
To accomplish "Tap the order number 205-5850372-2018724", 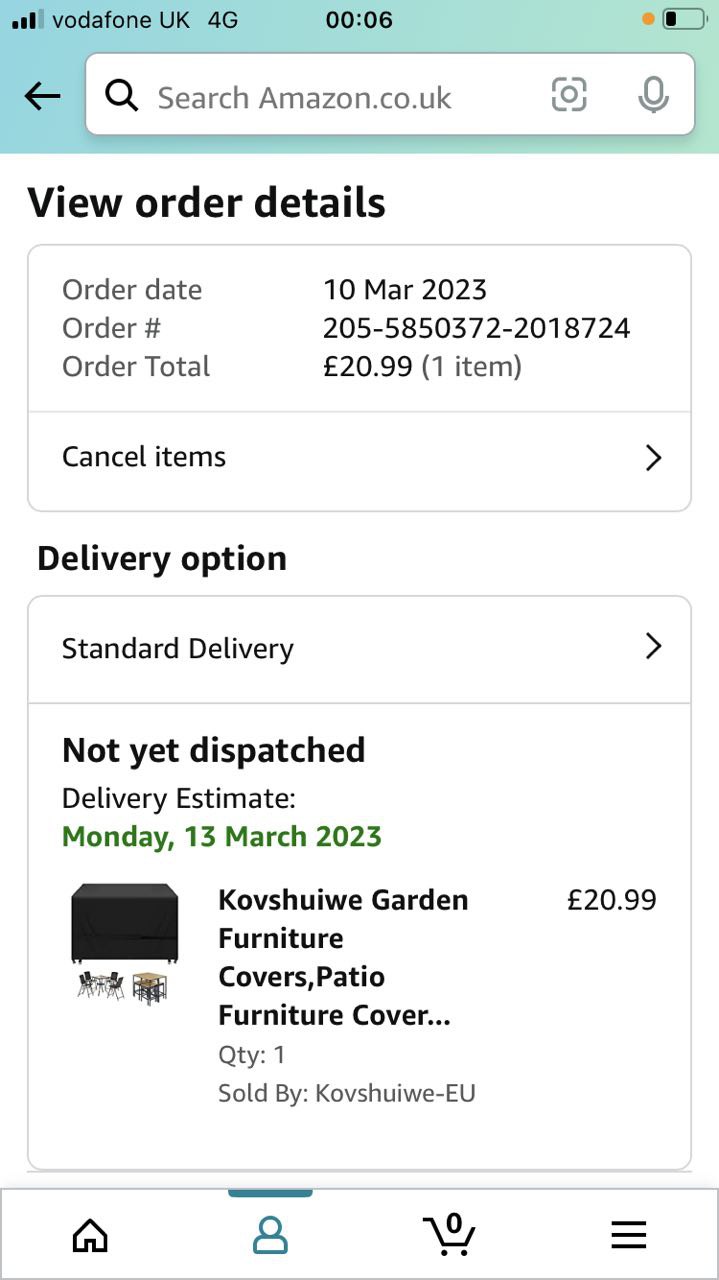I will point(476,328).
